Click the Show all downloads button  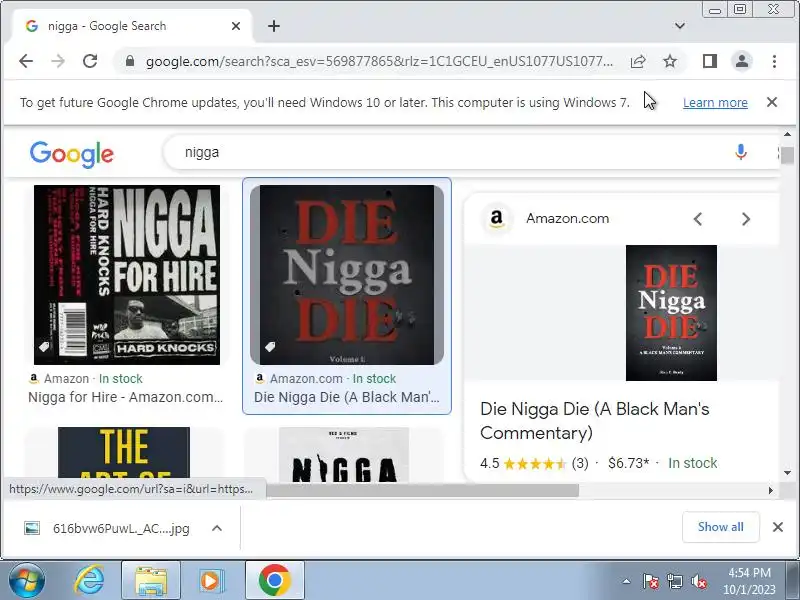(x=720, y=527)
